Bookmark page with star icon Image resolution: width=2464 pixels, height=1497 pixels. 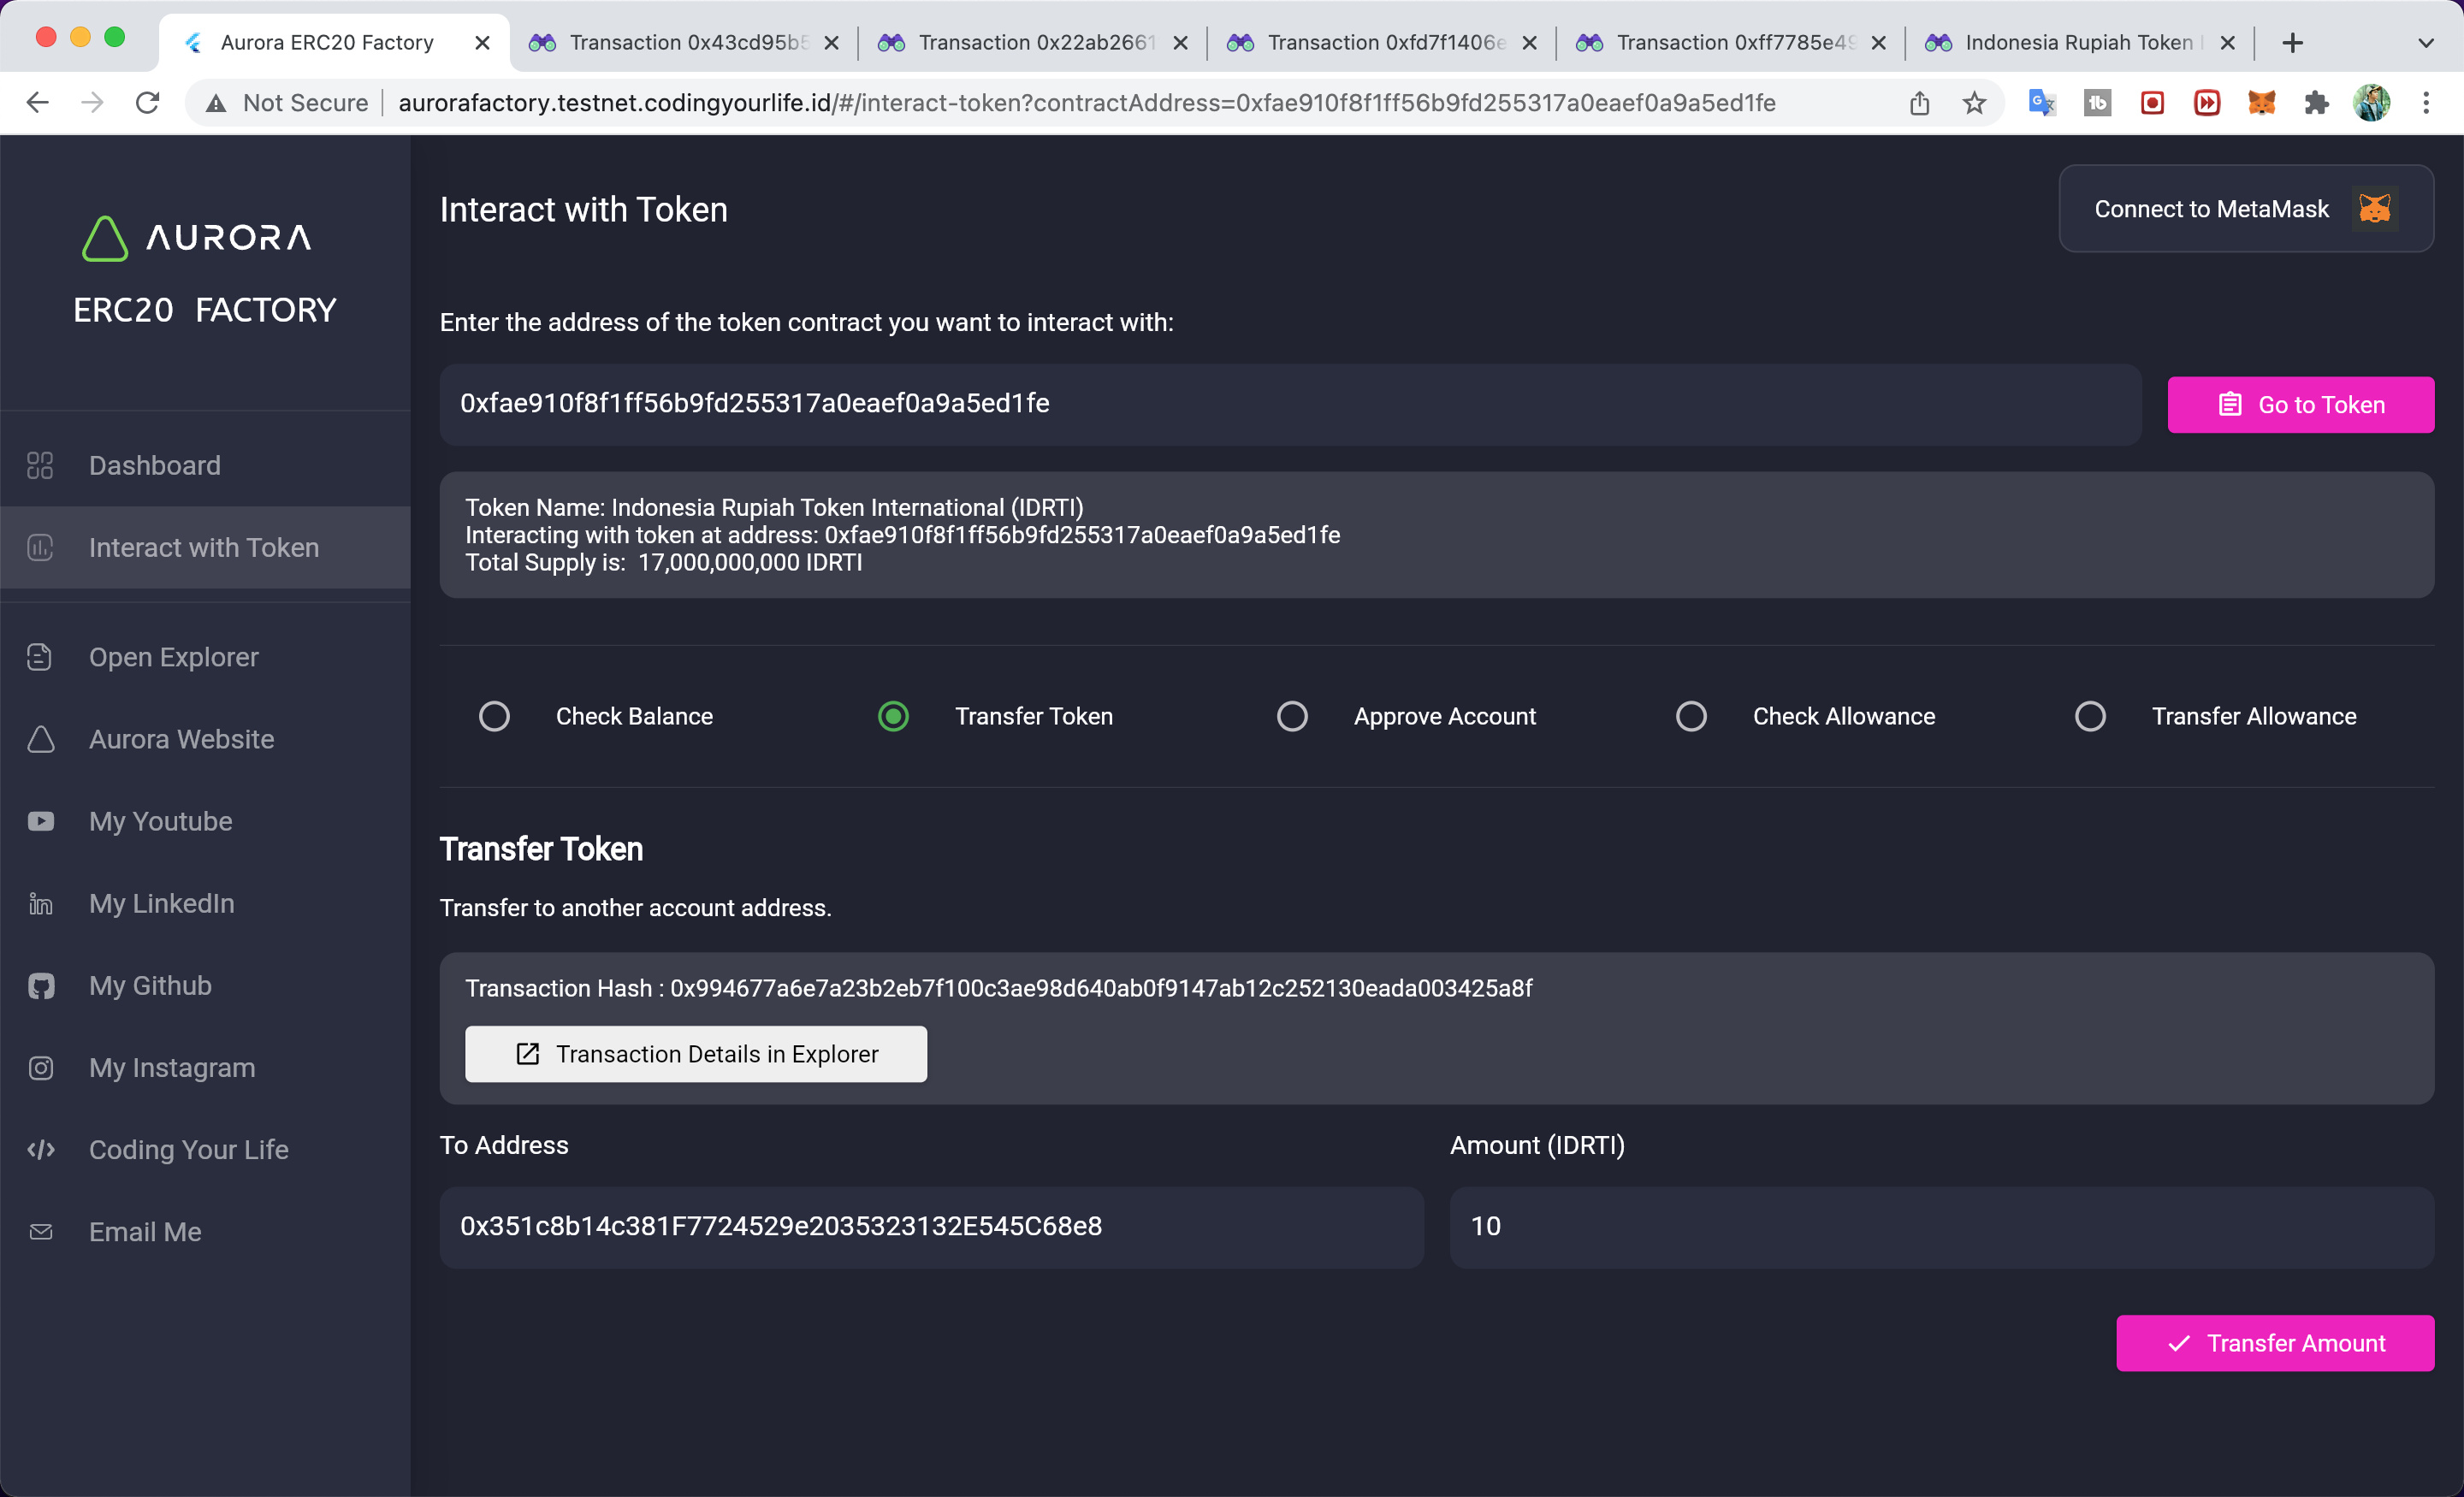[x=1974, y=103]
